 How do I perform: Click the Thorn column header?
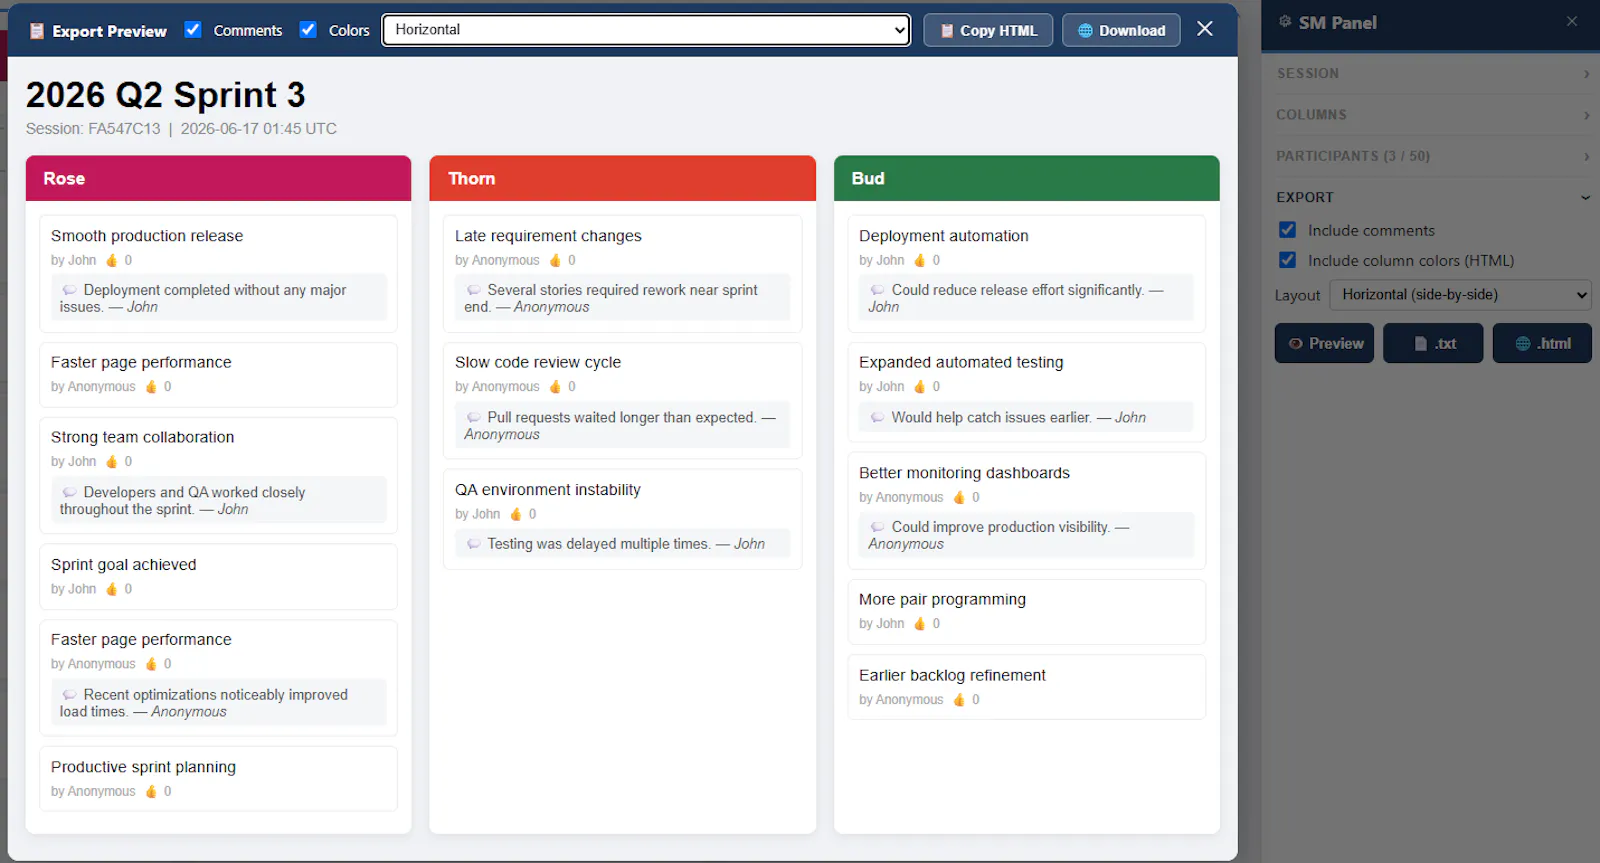pyautogui.click(x=622, y=178)
